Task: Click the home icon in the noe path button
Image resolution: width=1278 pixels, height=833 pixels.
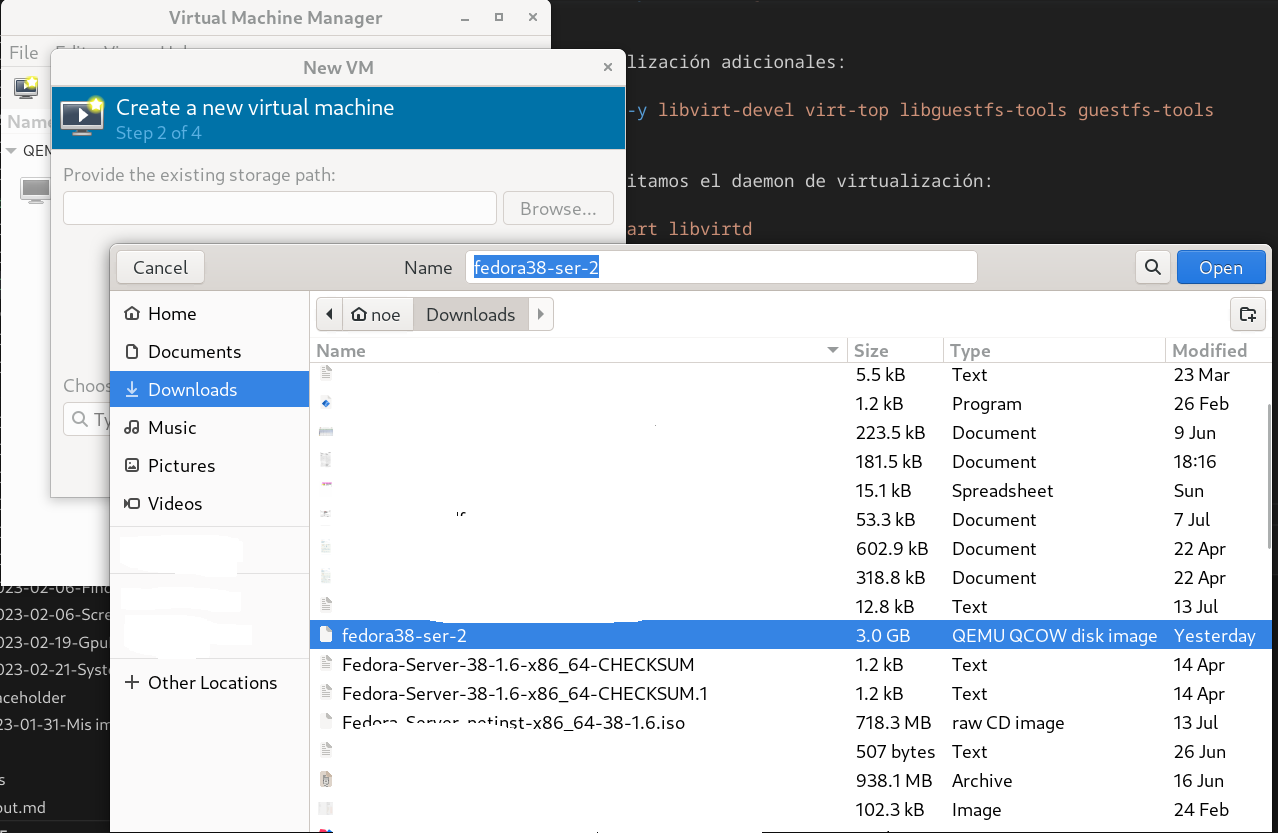Action: pyautogui.click(x=359, y=314)
